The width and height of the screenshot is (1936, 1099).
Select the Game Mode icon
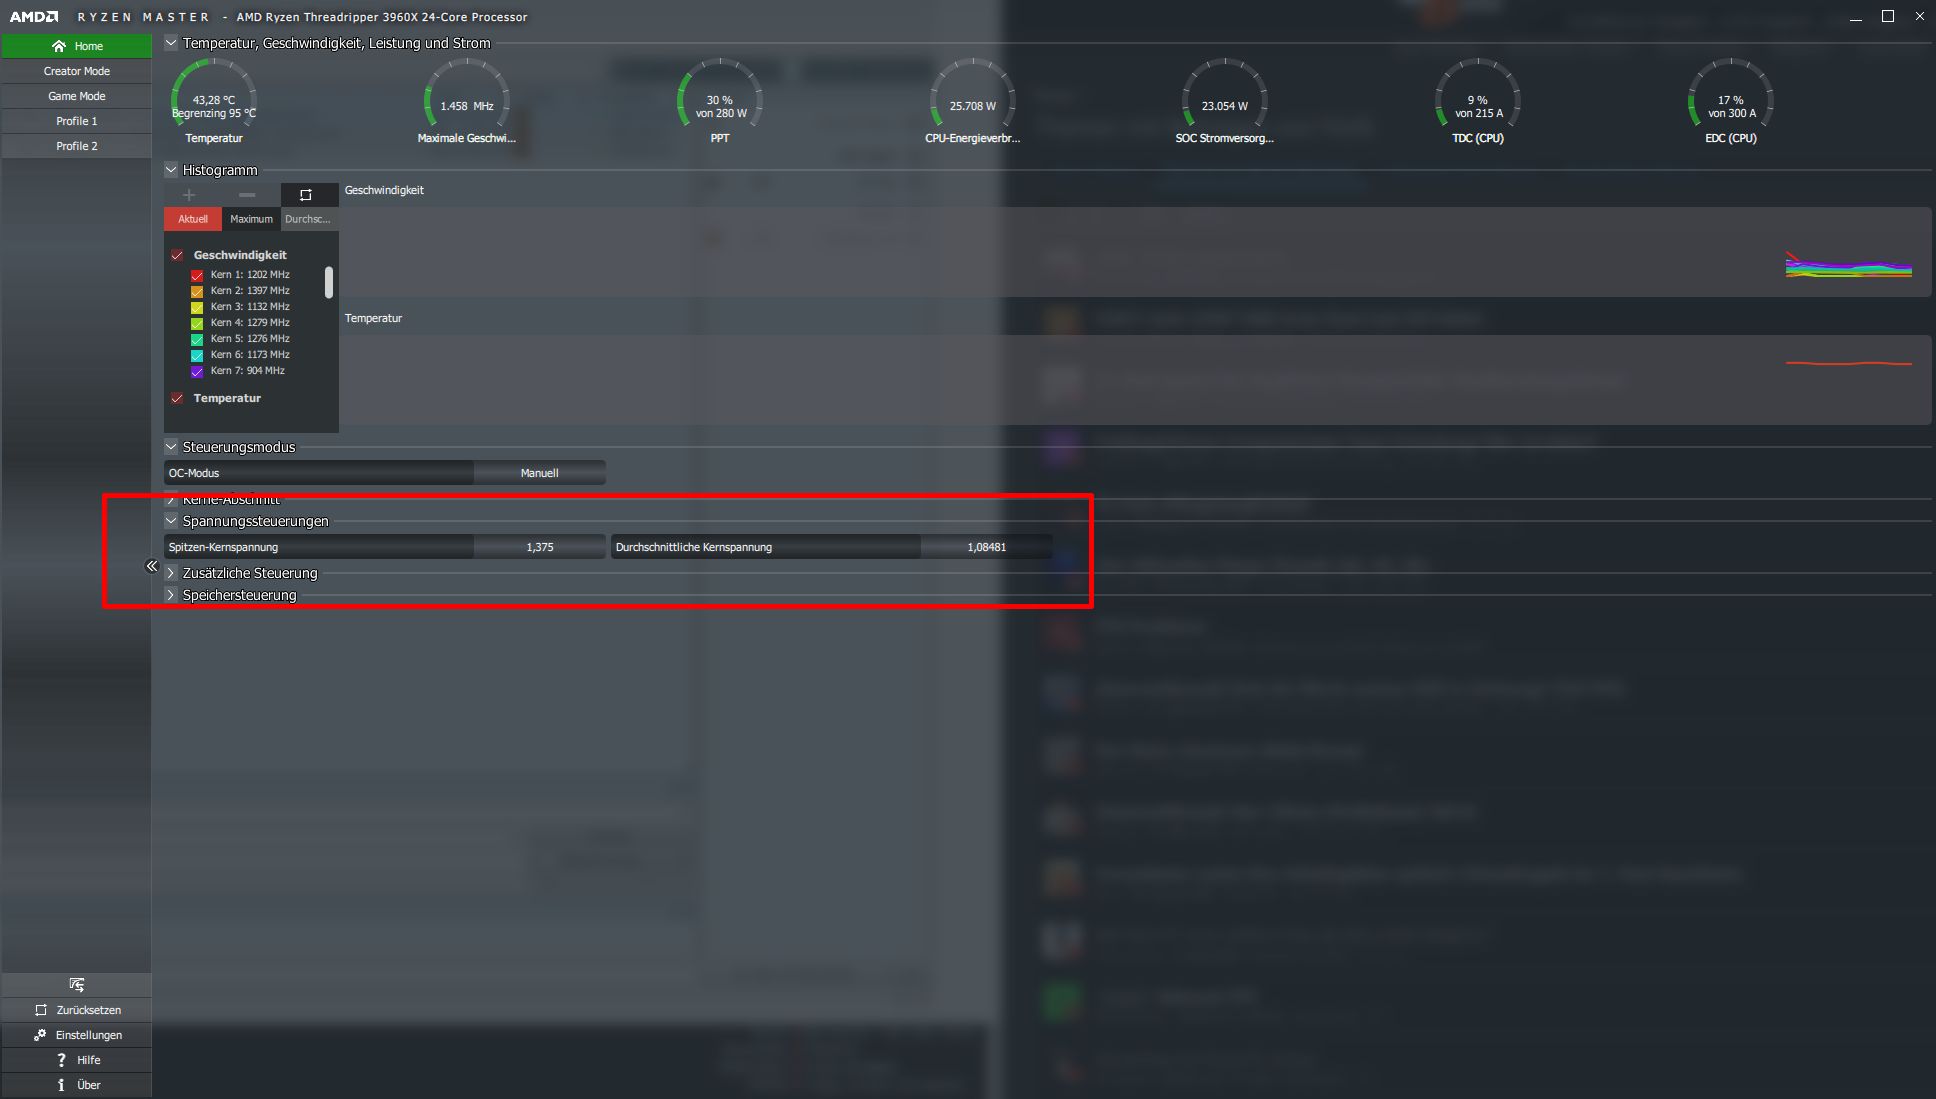pos(76,96)
